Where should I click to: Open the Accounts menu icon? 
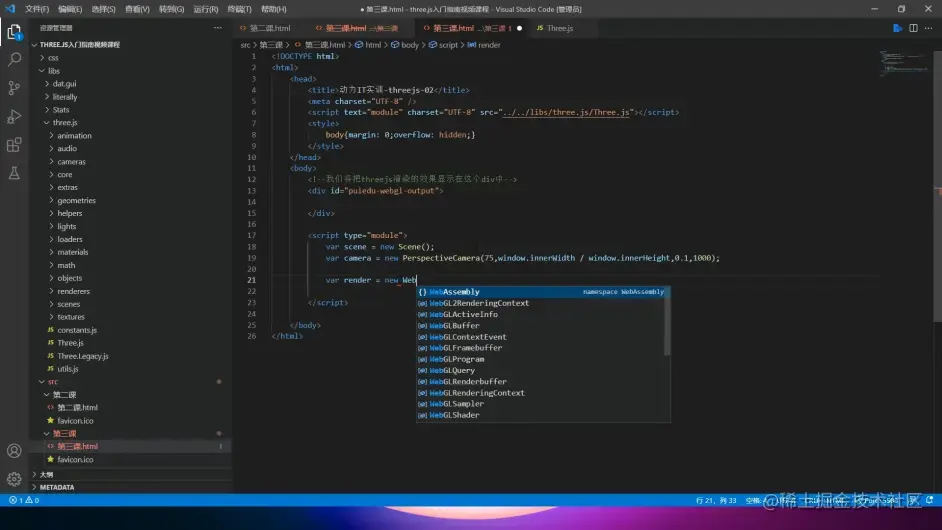[x=14, y=451]
